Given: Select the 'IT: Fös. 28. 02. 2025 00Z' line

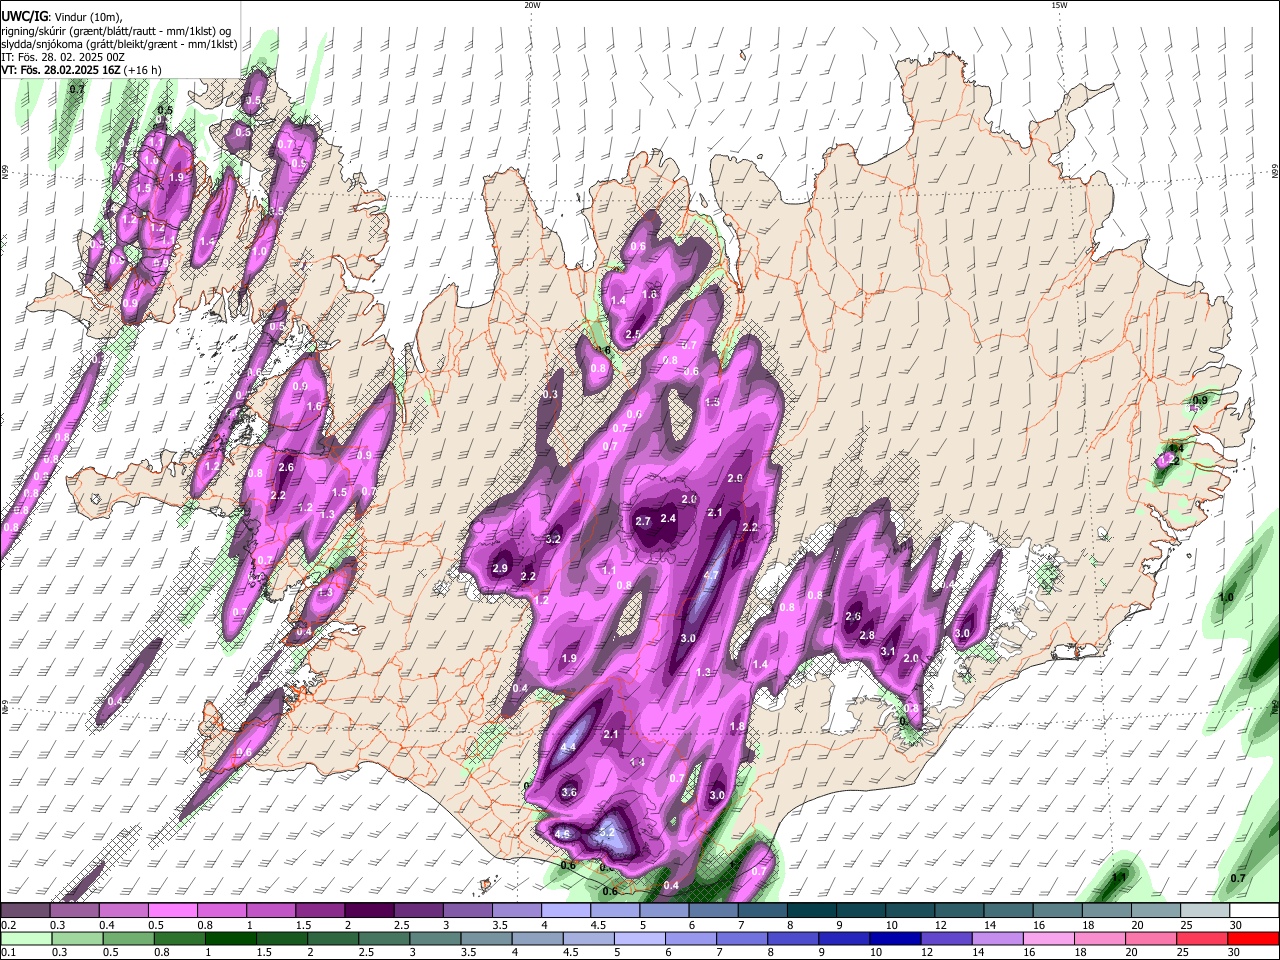Looking at the screenshot, I should pos(63,57).
